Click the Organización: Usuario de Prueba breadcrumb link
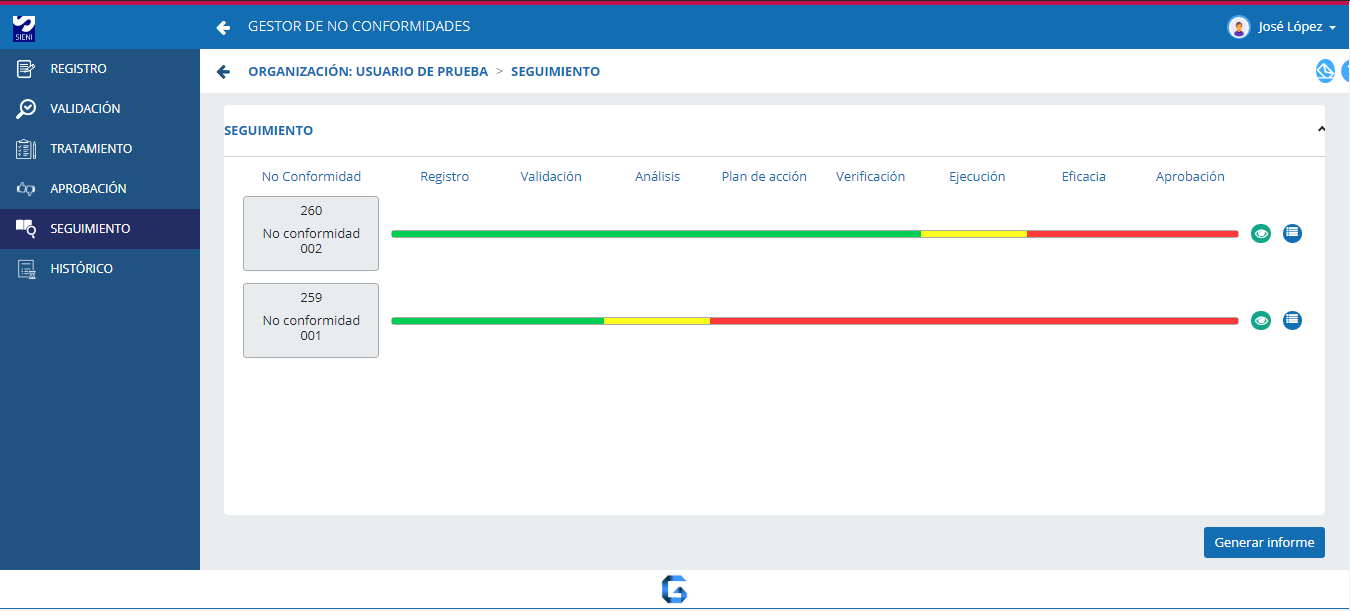Viewport: 1350px width, 611px height. [x=368, y=72]
